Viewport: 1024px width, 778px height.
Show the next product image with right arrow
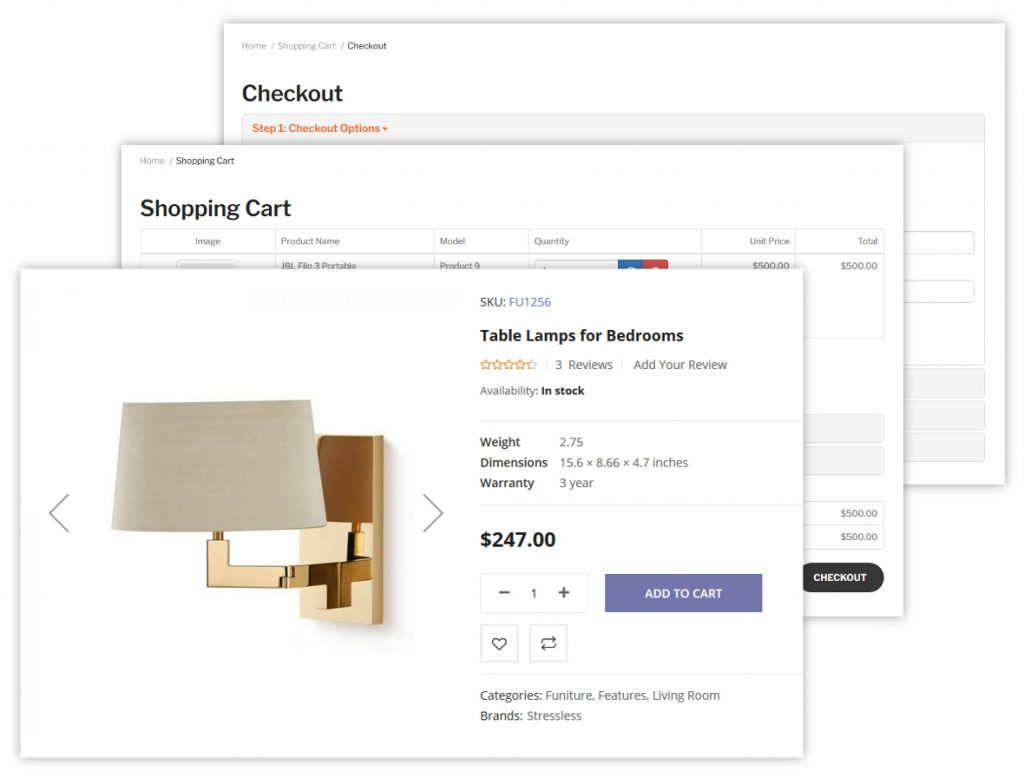[x=433, y=512]
